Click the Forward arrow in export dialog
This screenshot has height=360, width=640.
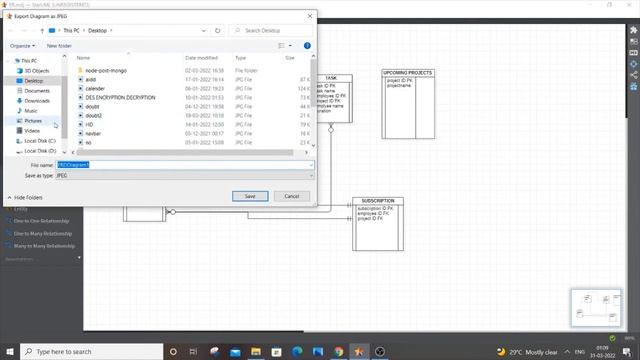pos(24,31)
